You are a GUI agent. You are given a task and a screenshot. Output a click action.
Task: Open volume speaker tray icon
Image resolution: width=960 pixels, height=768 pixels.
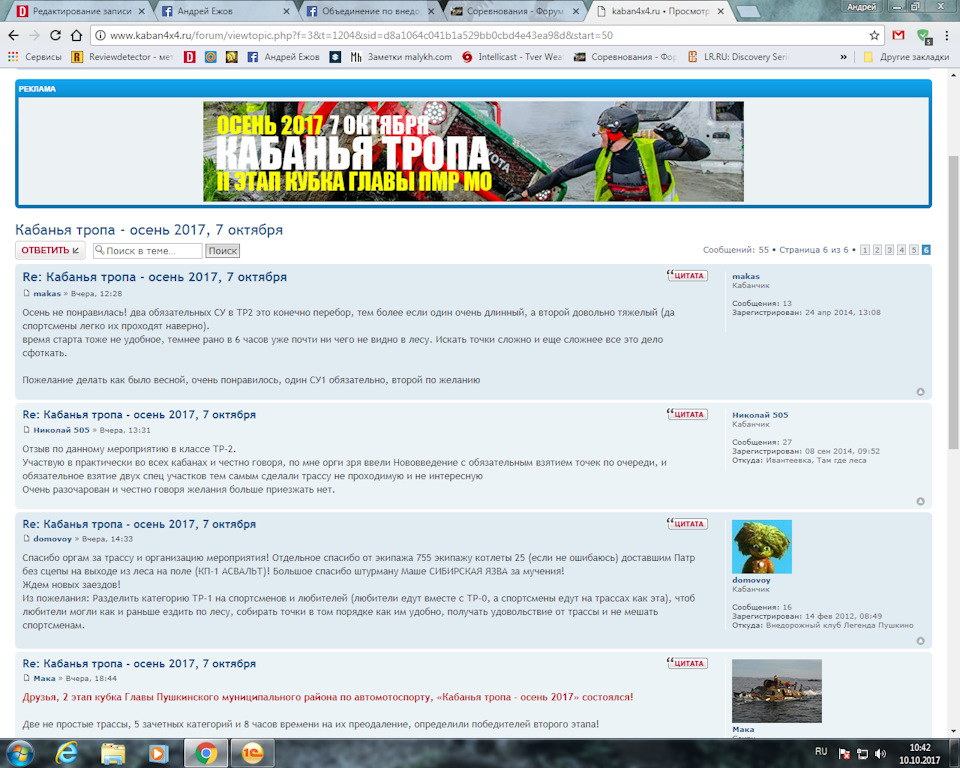(880, 753)
